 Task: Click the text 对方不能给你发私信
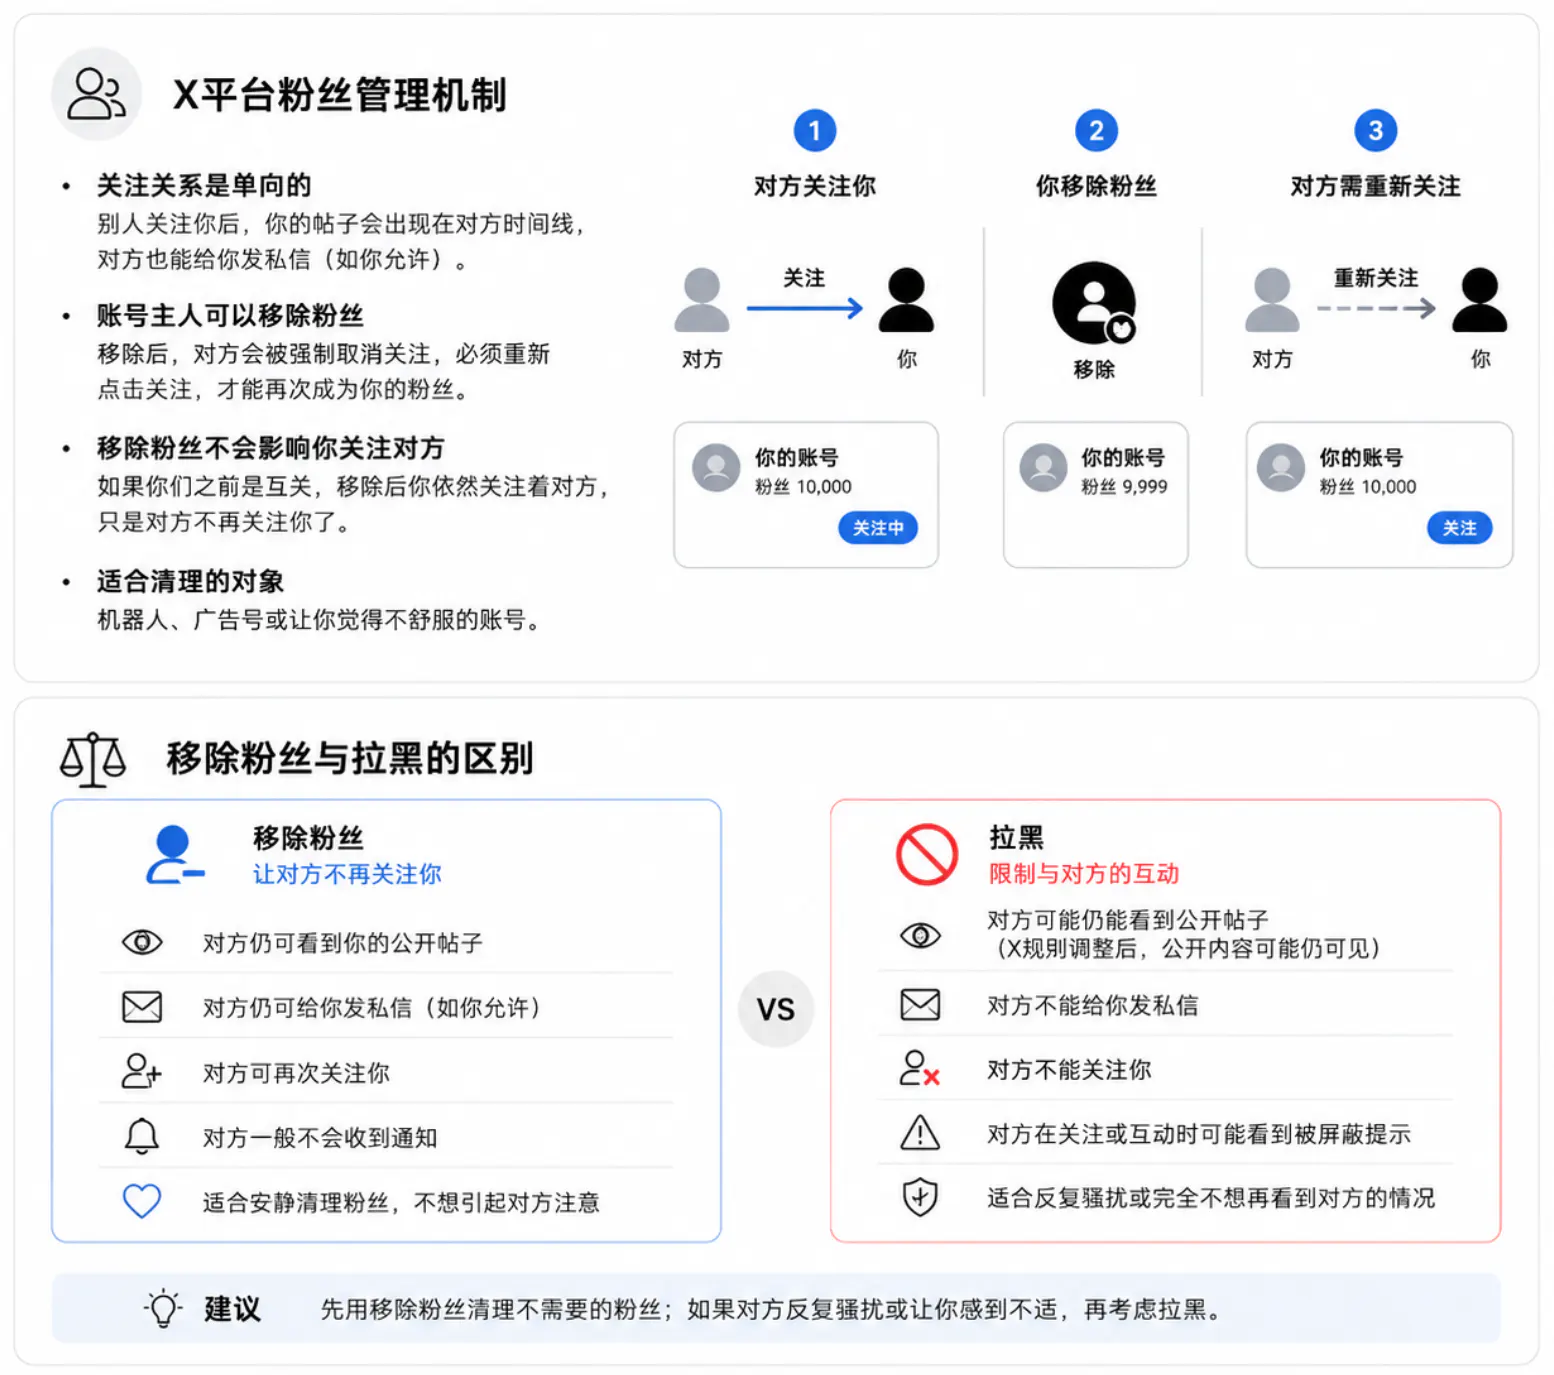coord(1092,1005)
